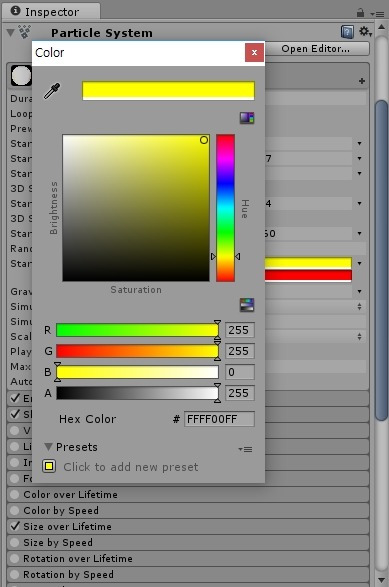Image resolution: width=389 pixels, height=587 pixels.
Task: Click the Color over Lifetime label
Action: [x=70, y=495]
